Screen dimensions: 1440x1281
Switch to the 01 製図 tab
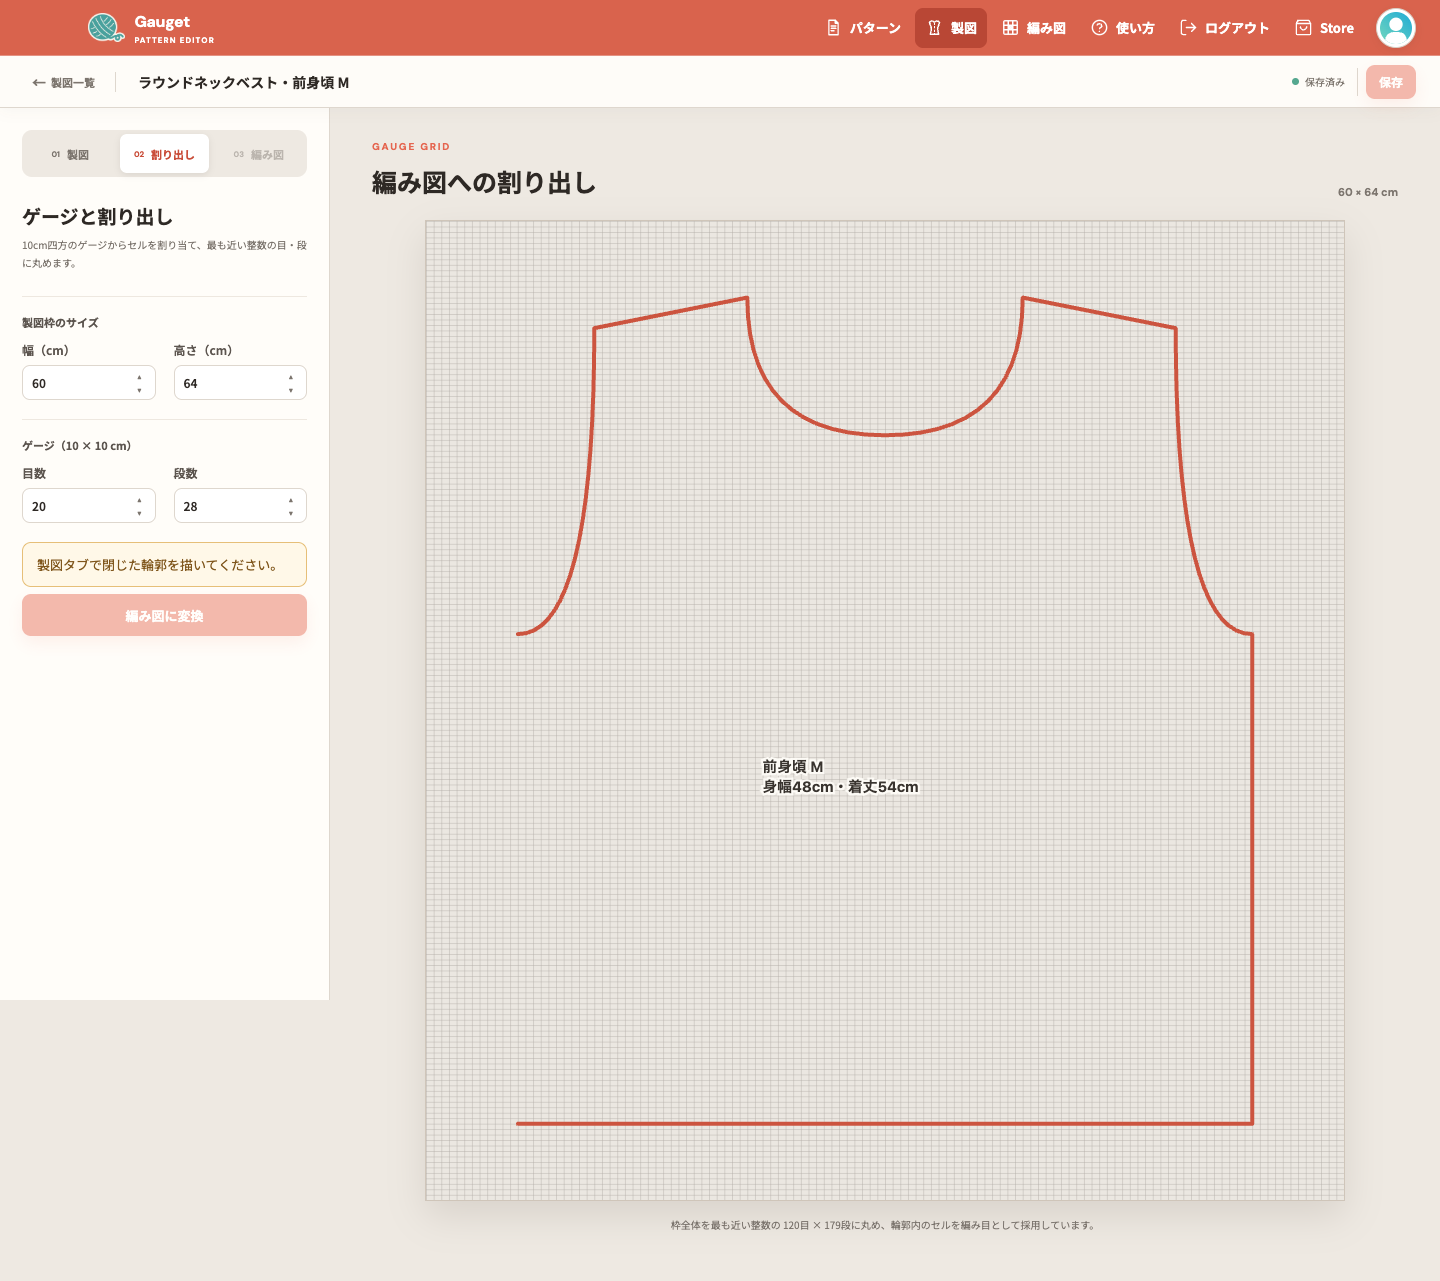pos(70,154)
